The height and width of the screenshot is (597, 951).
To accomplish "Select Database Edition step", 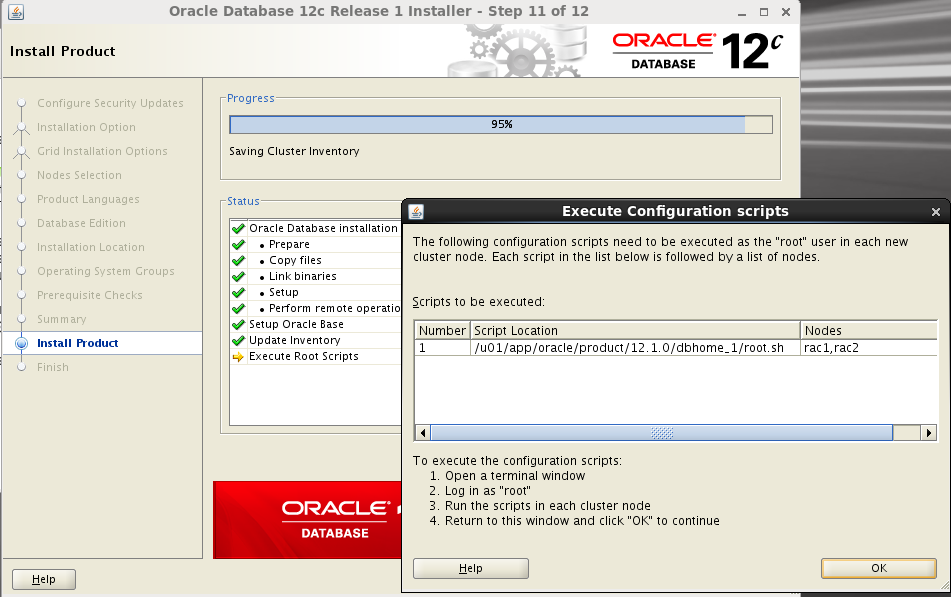I will pyautogui.click(x=81, y=223).
